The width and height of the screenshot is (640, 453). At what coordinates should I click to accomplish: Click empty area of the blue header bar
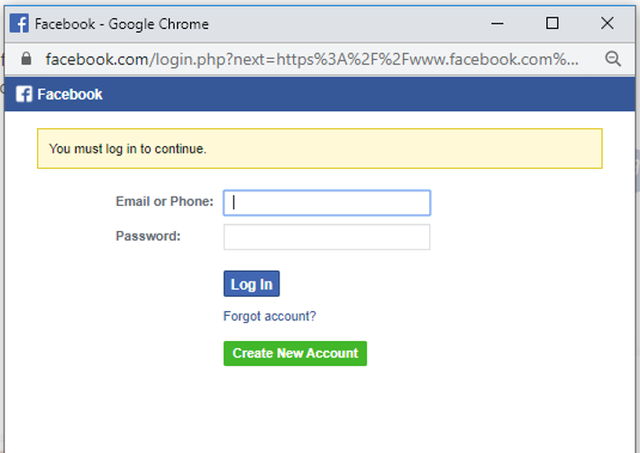pyautogui.click(x=367, y=94)
